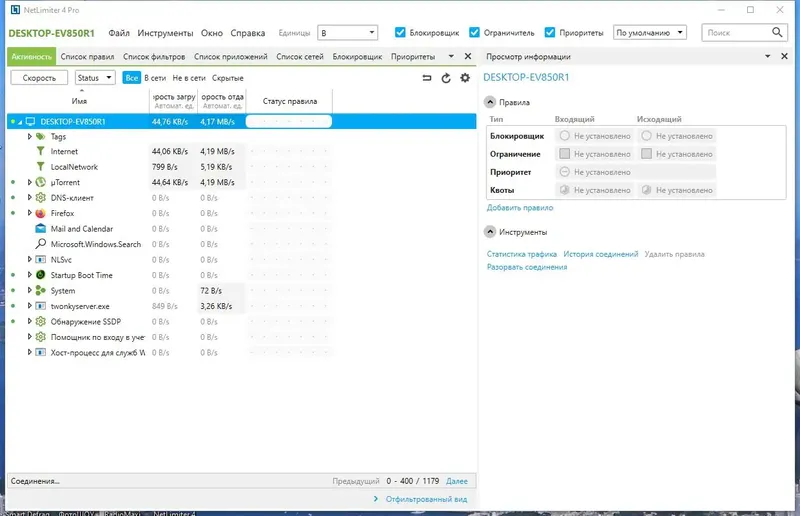Click the twonkyserver.exe icon
The width and height of the screenshot is (800, 516).
coord(40,306)
